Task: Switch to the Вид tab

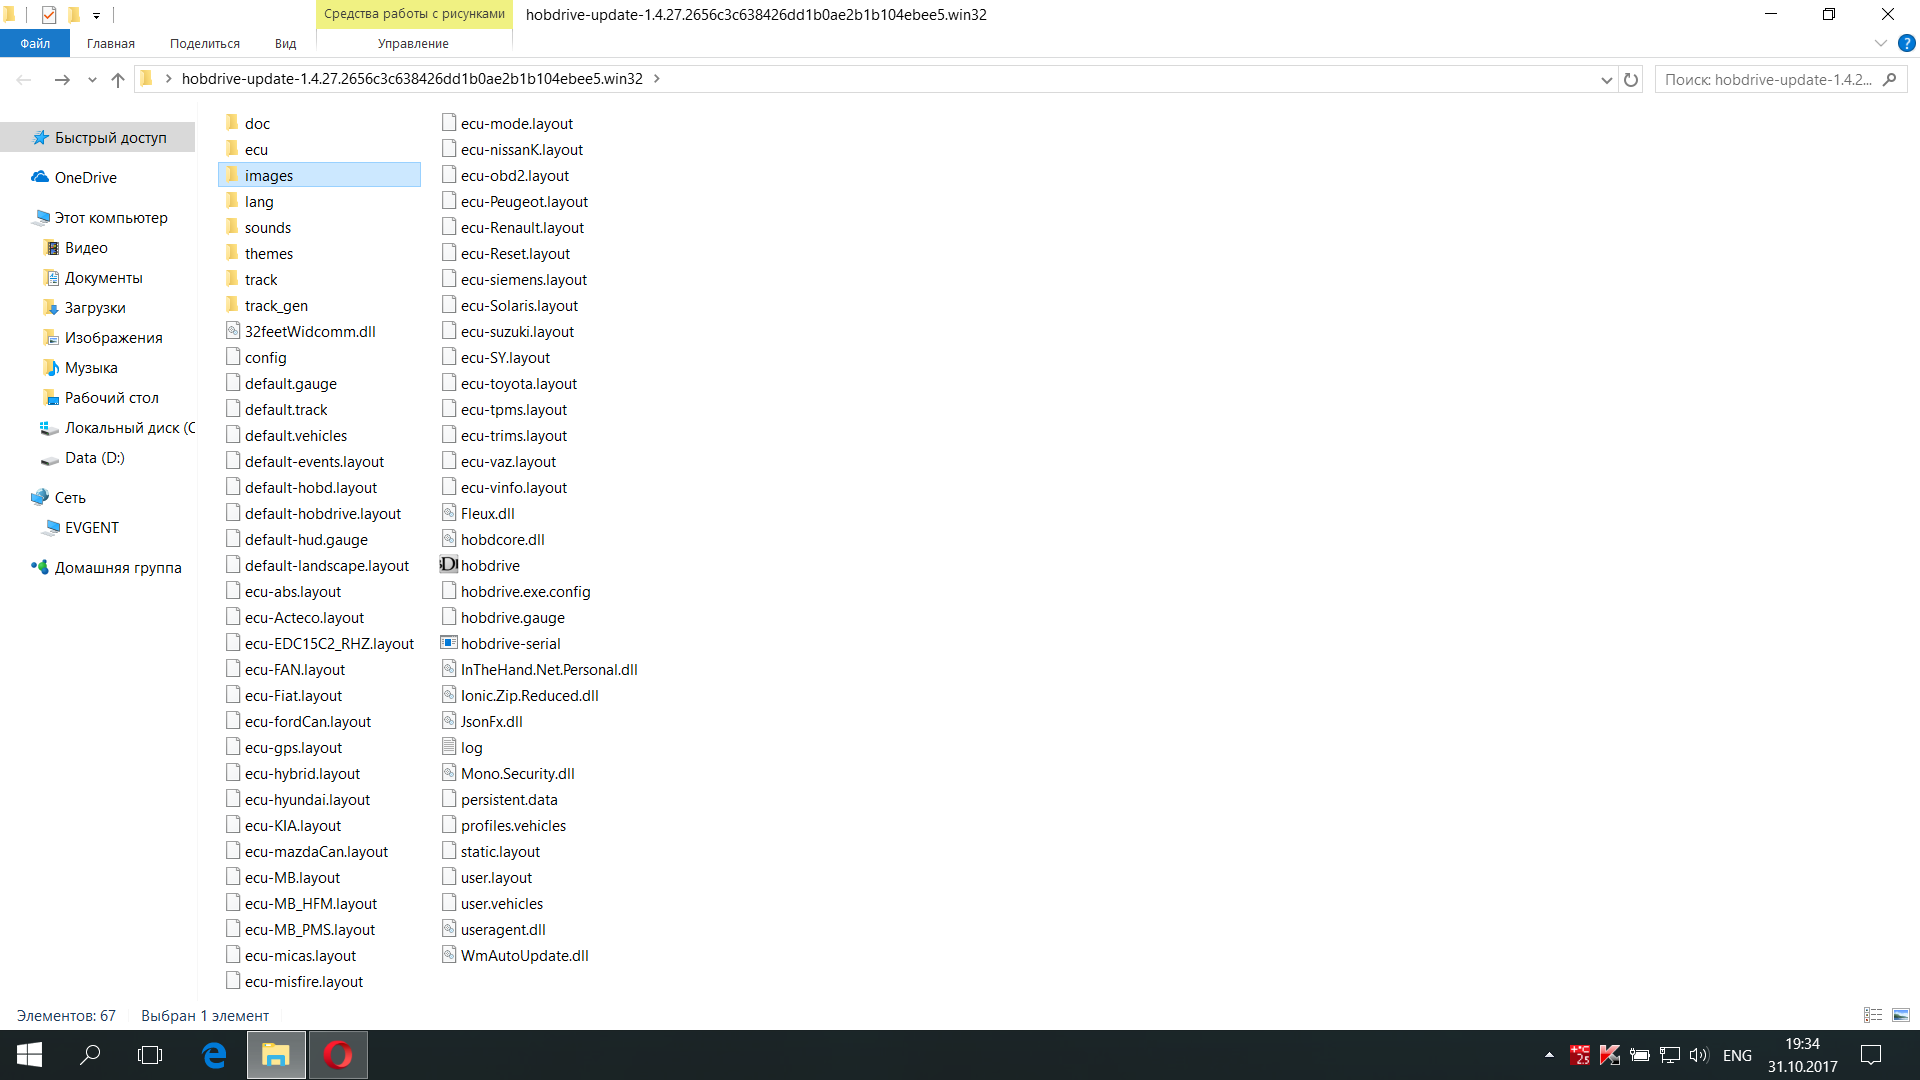Action: 285,43
